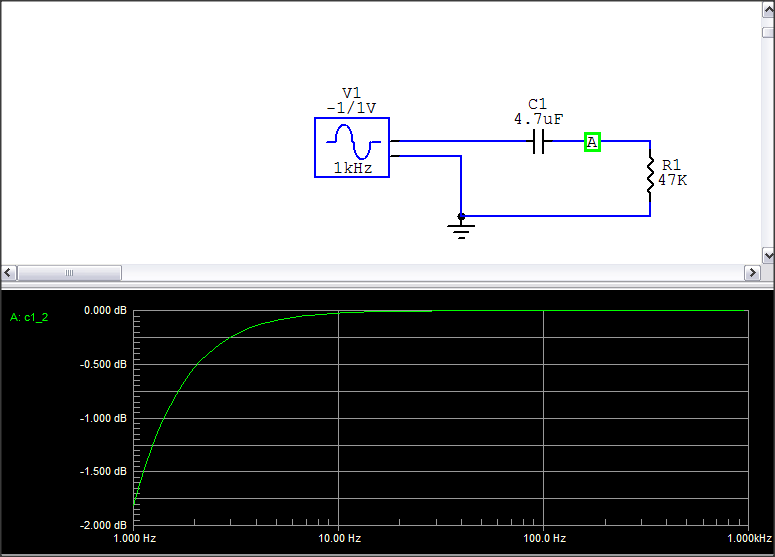Image resolution: width=775 pixels, height=557 pixels.
Task: Click the -1.500 dB axis label
Action: pyautogui.click(x=103, y=471)
